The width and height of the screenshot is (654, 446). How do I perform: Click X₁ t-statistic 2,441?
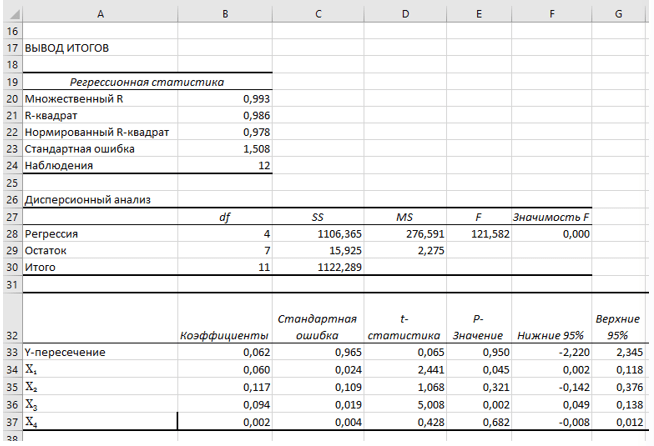405,370
